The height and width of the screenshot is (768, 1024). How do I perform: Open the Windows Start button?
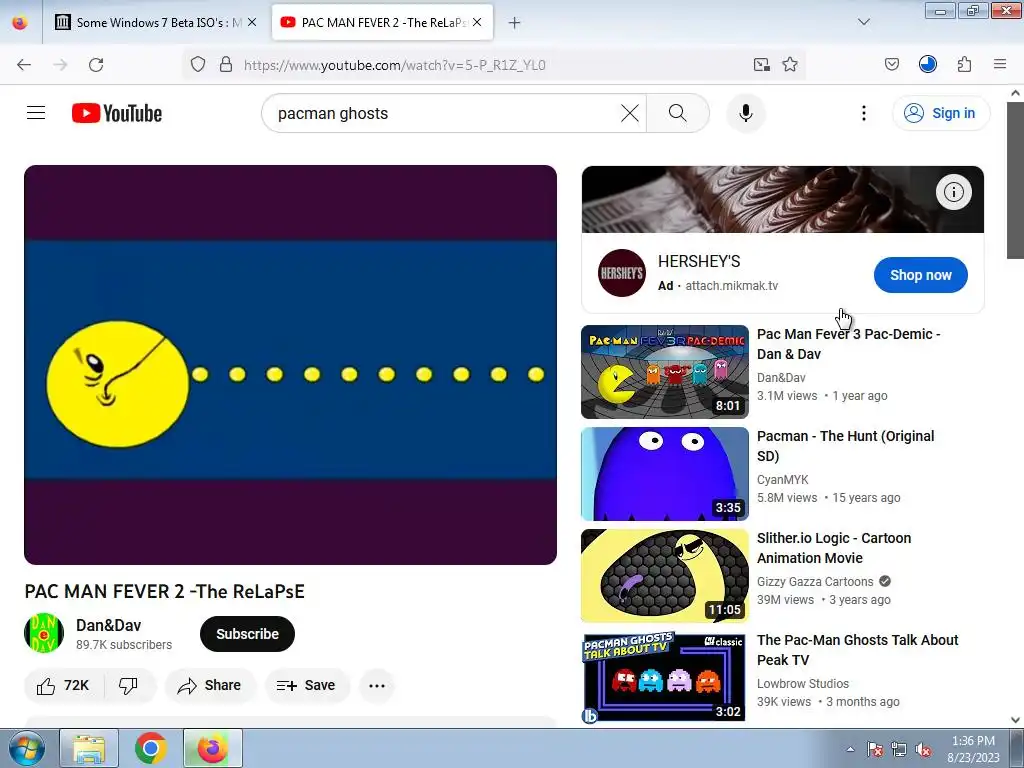point(25,748)
